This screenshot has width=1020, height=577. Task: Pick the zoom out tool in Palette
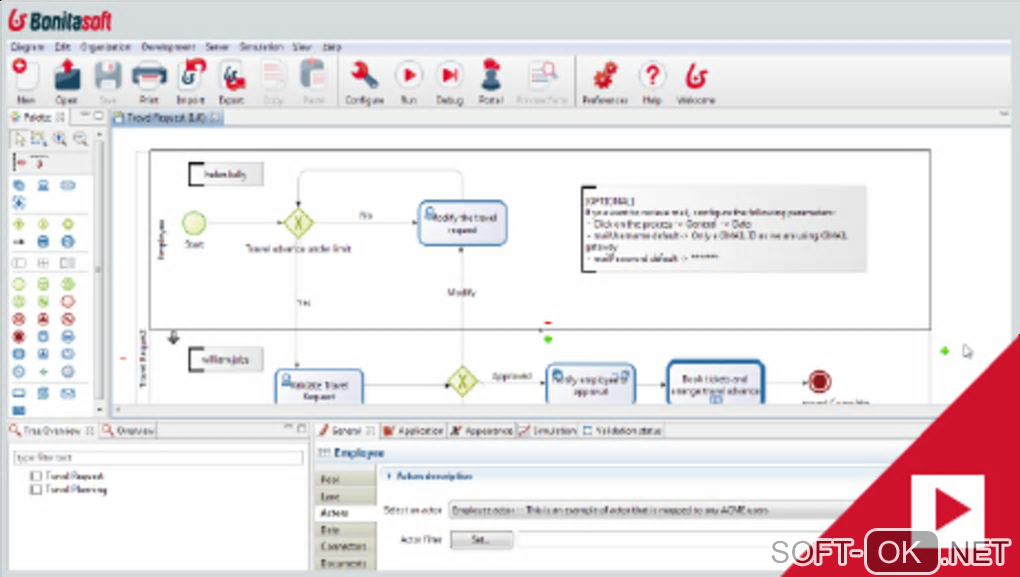[80, 139]
